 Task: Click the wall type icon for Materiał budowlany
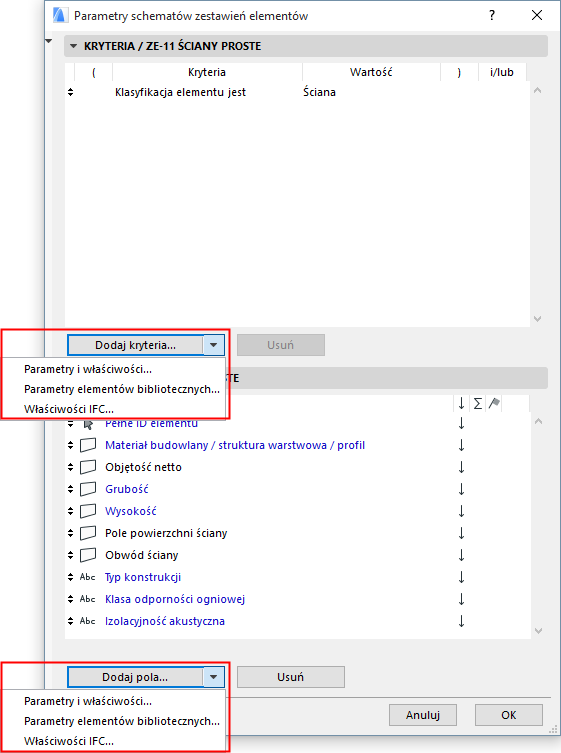[88, 445]
